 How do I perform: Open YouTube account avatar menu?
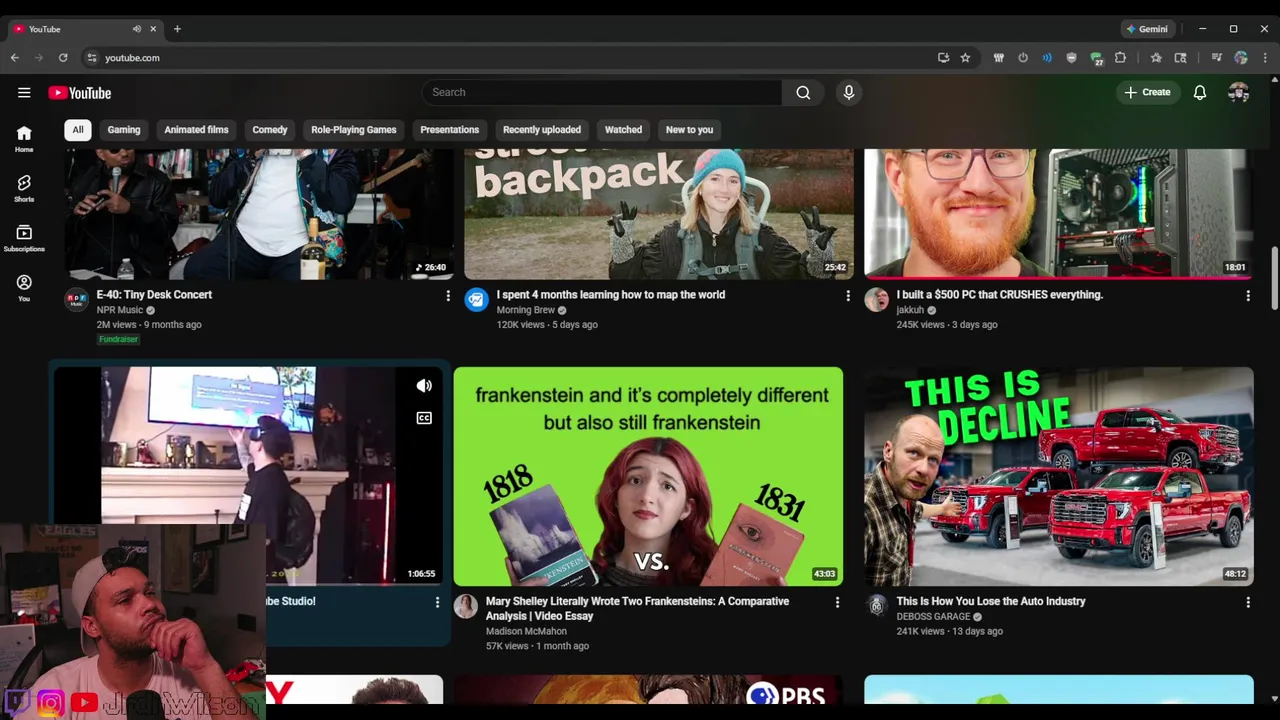click(x=1239, y=92)
